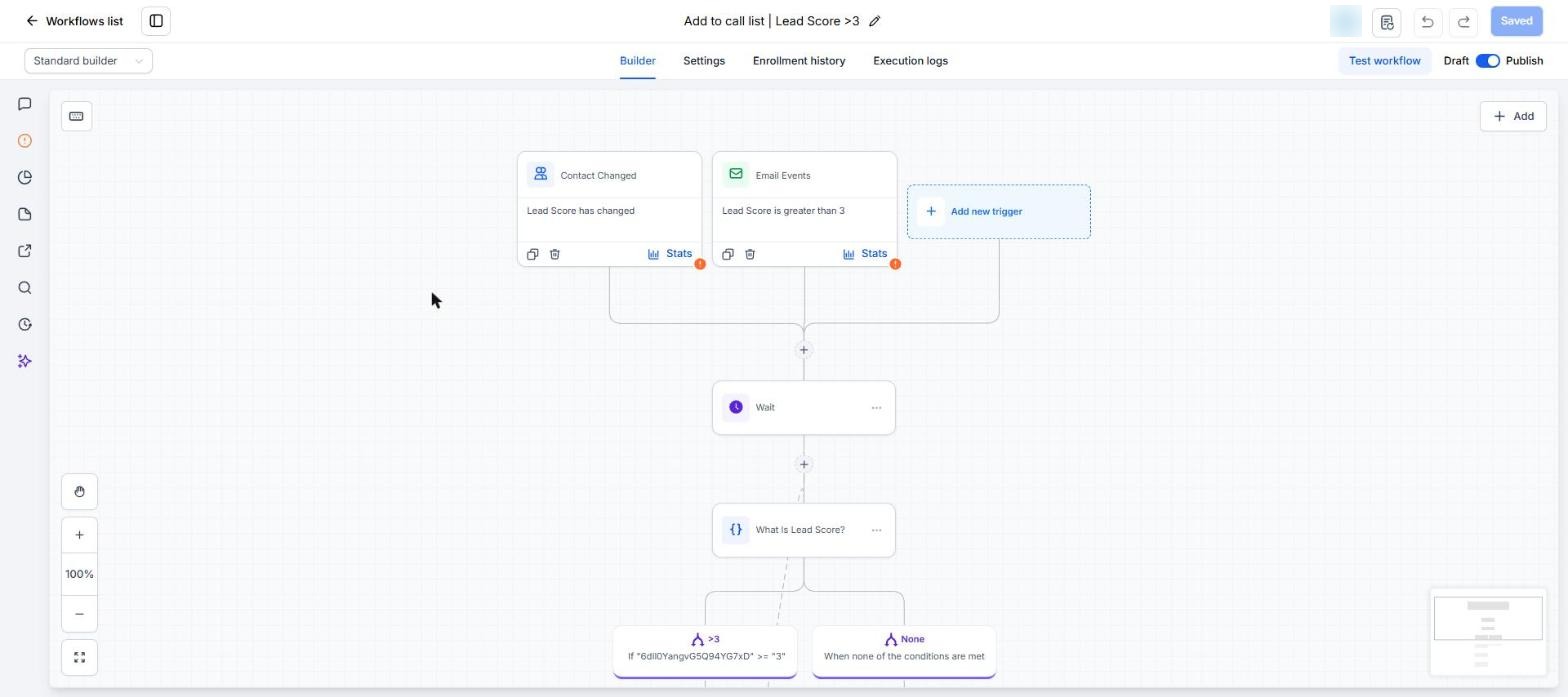The height and width of the screenshot is (697, 1568).
Task: View Stats for Contact Changed trigger
Action: coord(670,254)
